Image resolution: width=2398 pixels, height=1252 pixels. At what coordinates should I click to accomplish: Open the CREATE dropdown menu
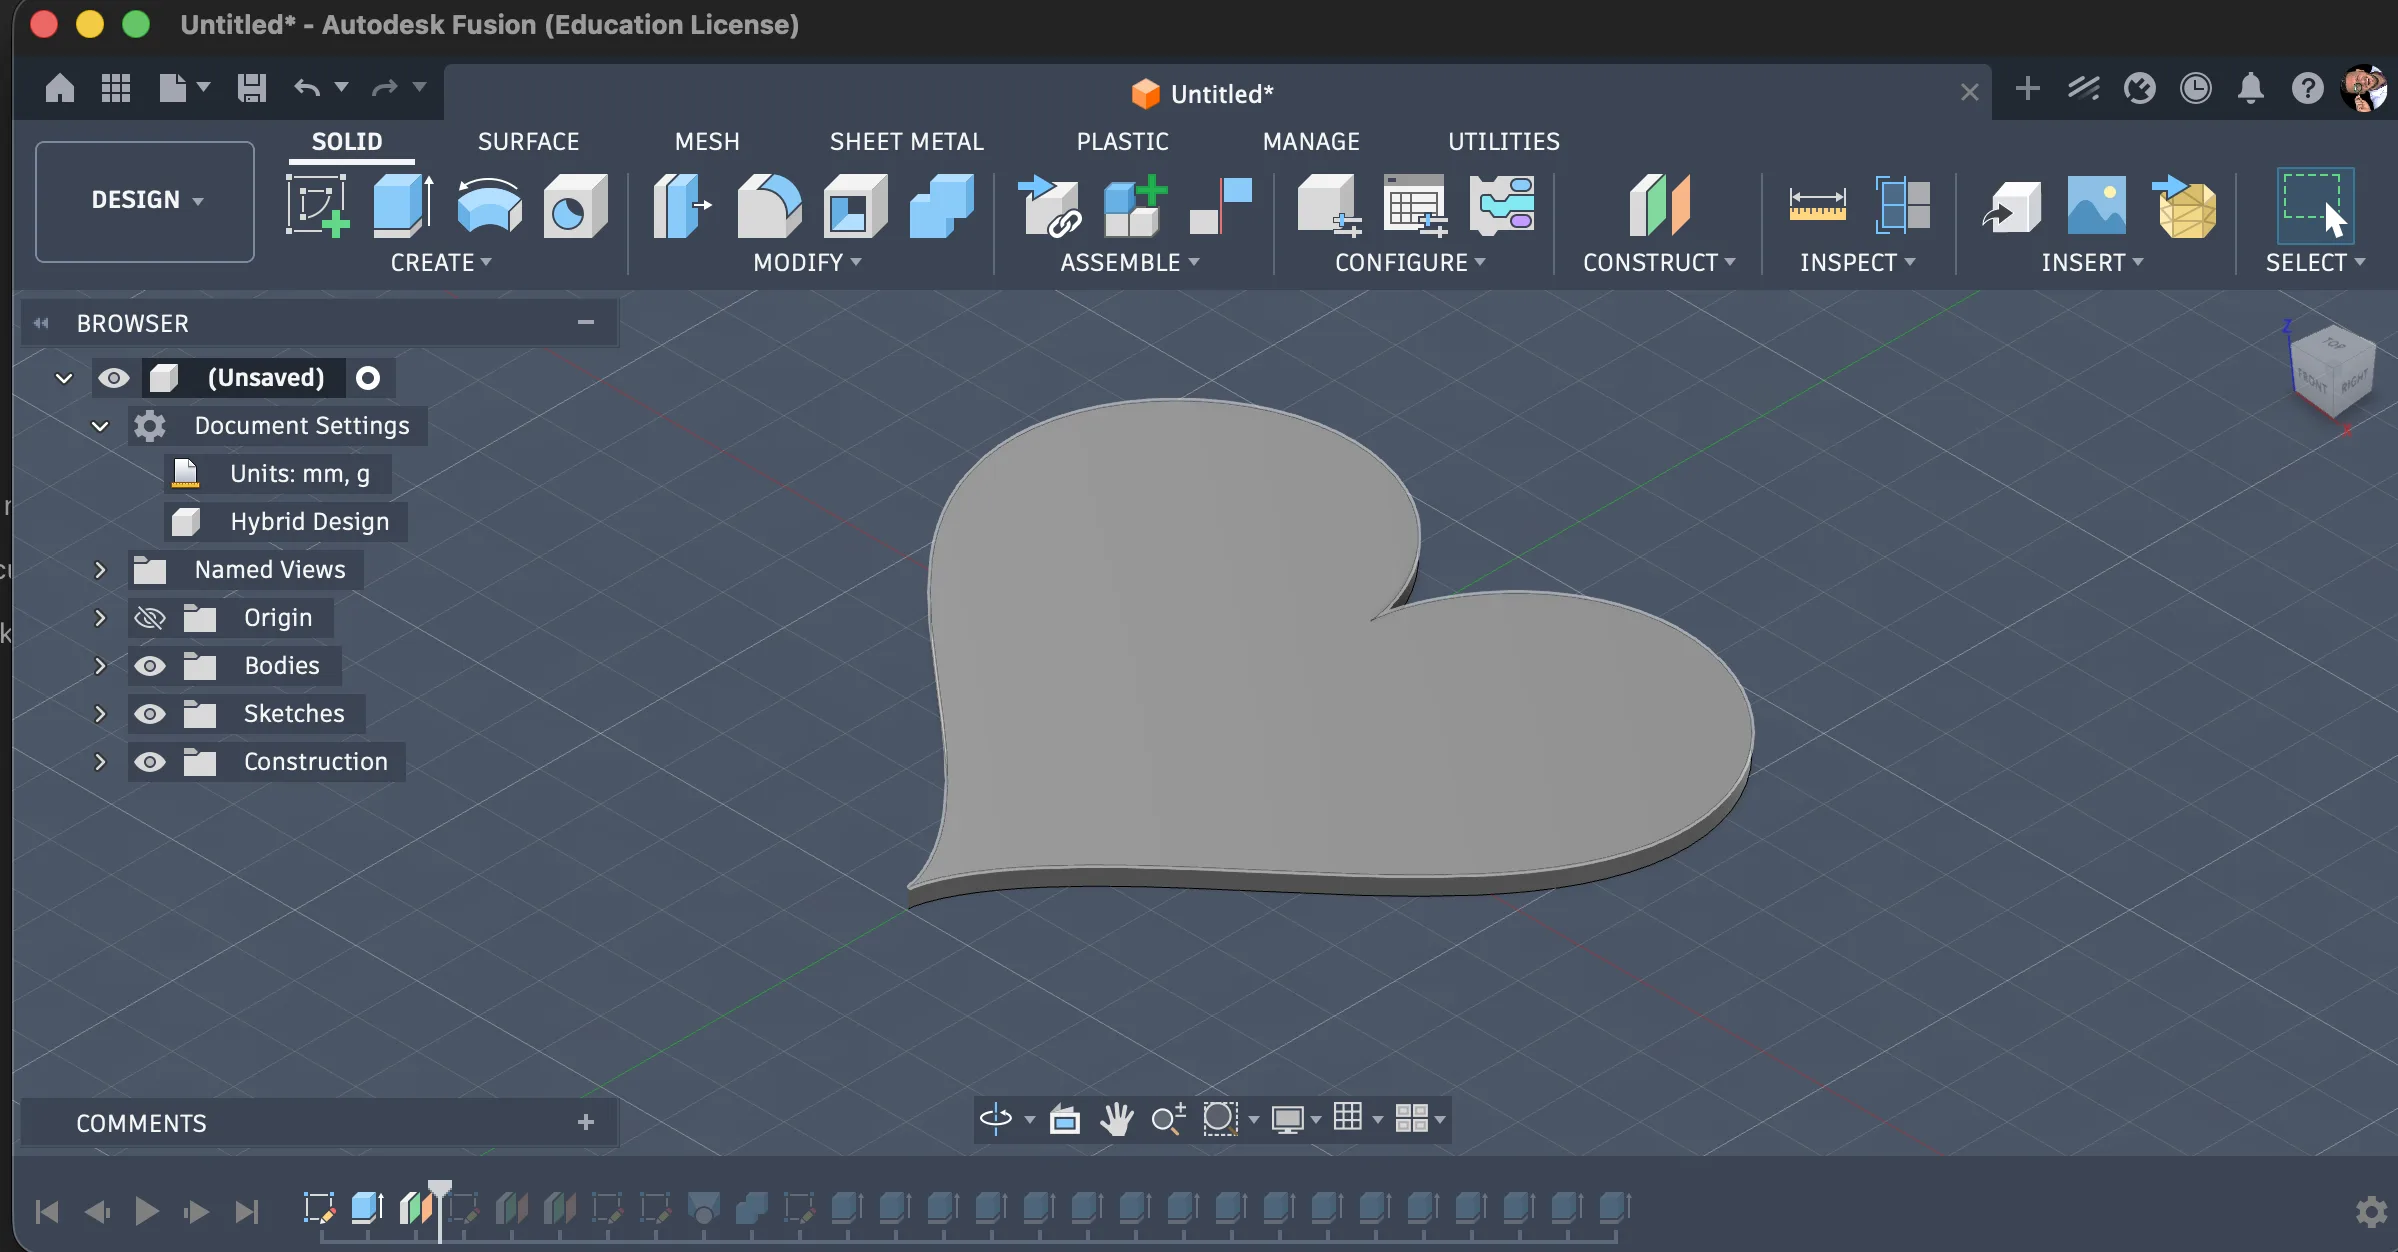(441, 263)
